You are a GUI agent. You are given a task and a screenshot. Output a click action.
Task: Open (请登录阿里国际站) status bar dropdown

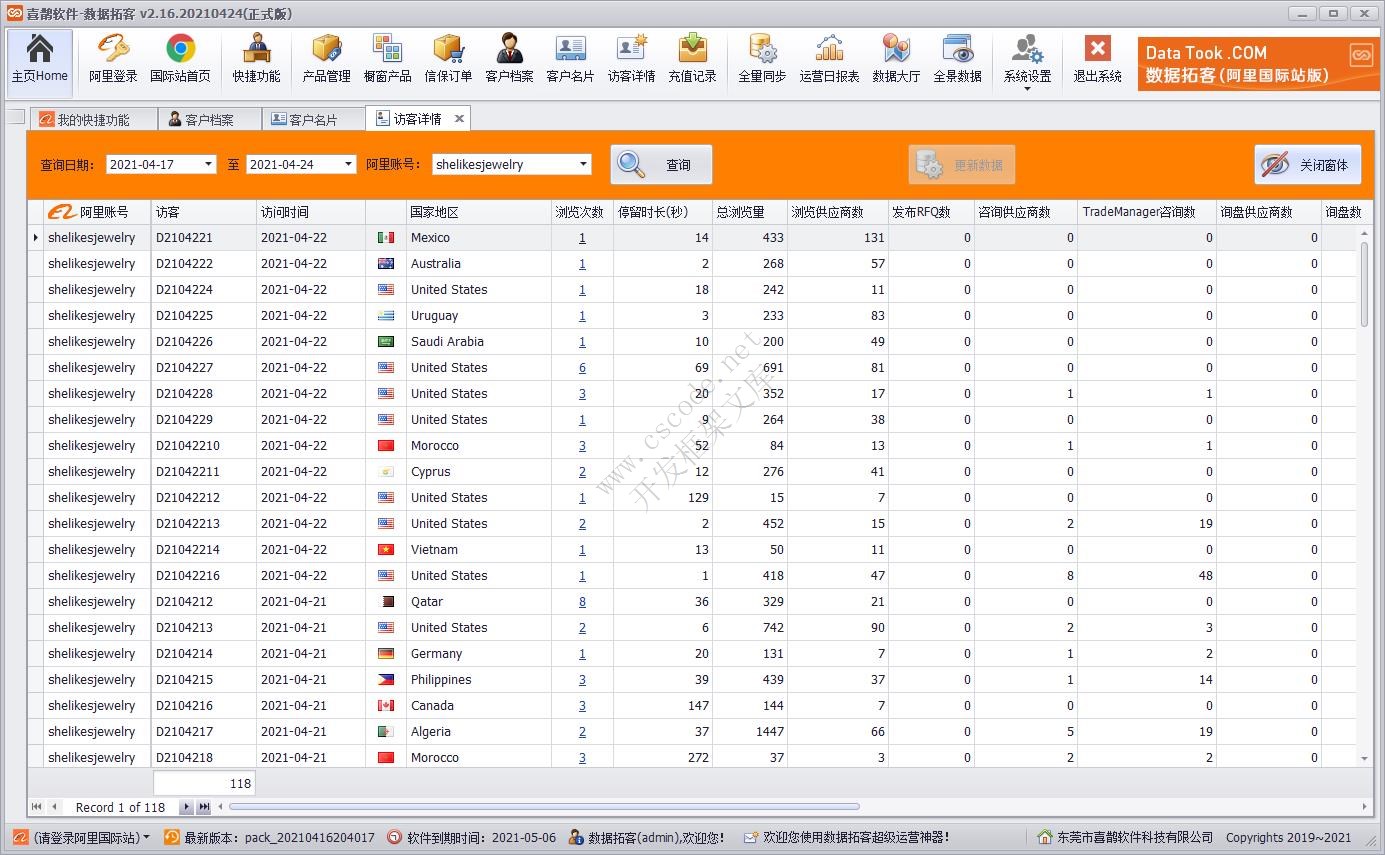(x=82, y=837)
